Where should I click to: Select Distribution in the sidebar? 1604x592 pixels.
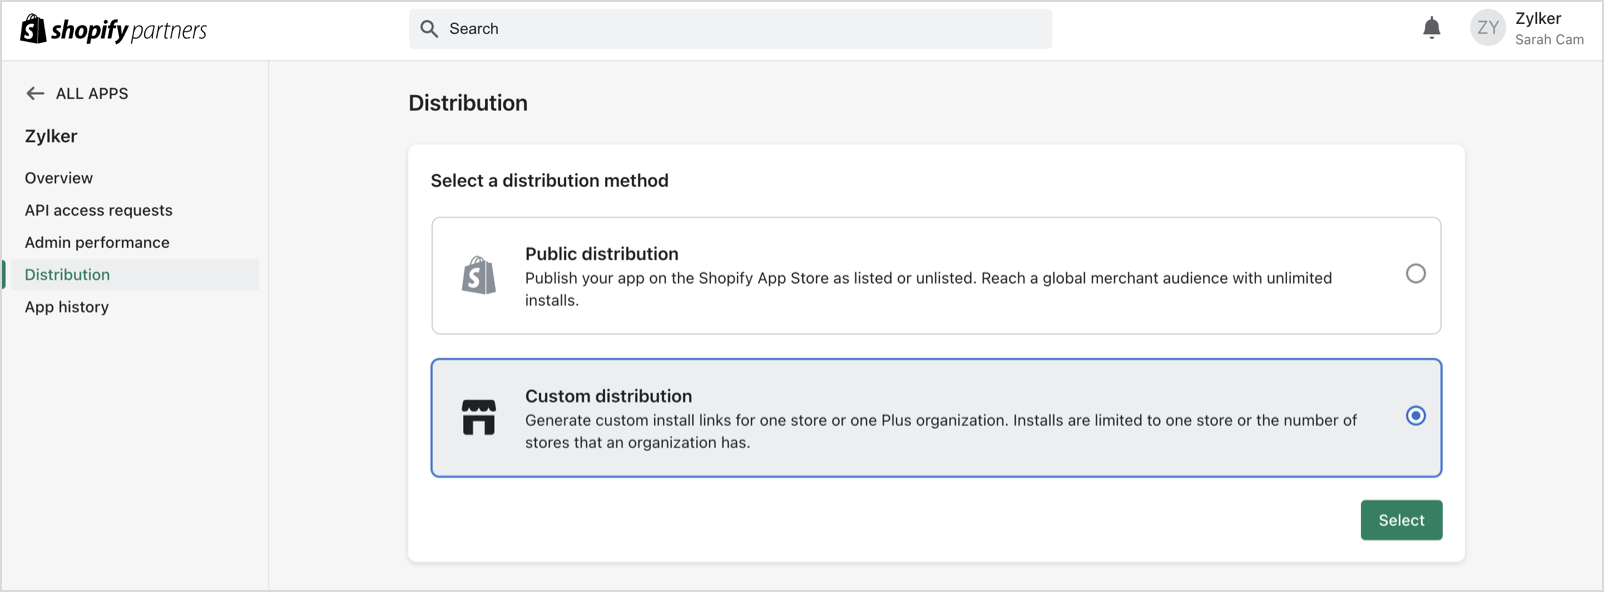[x=67, y=274]
